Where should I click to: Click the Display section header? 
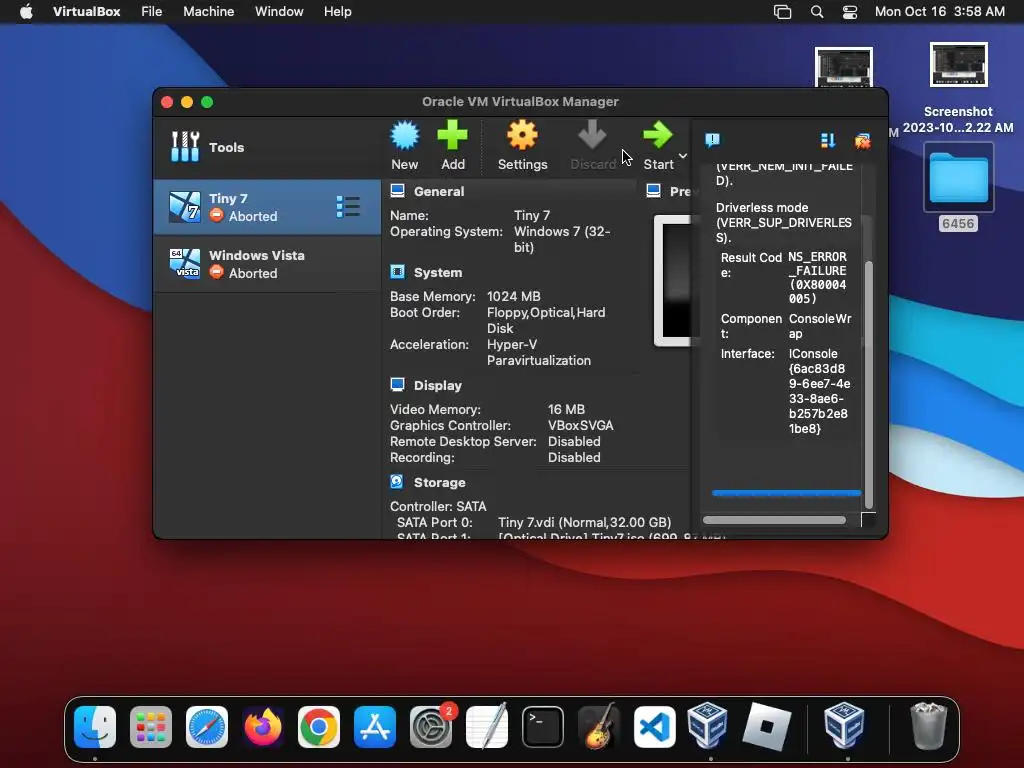[438, 385]
